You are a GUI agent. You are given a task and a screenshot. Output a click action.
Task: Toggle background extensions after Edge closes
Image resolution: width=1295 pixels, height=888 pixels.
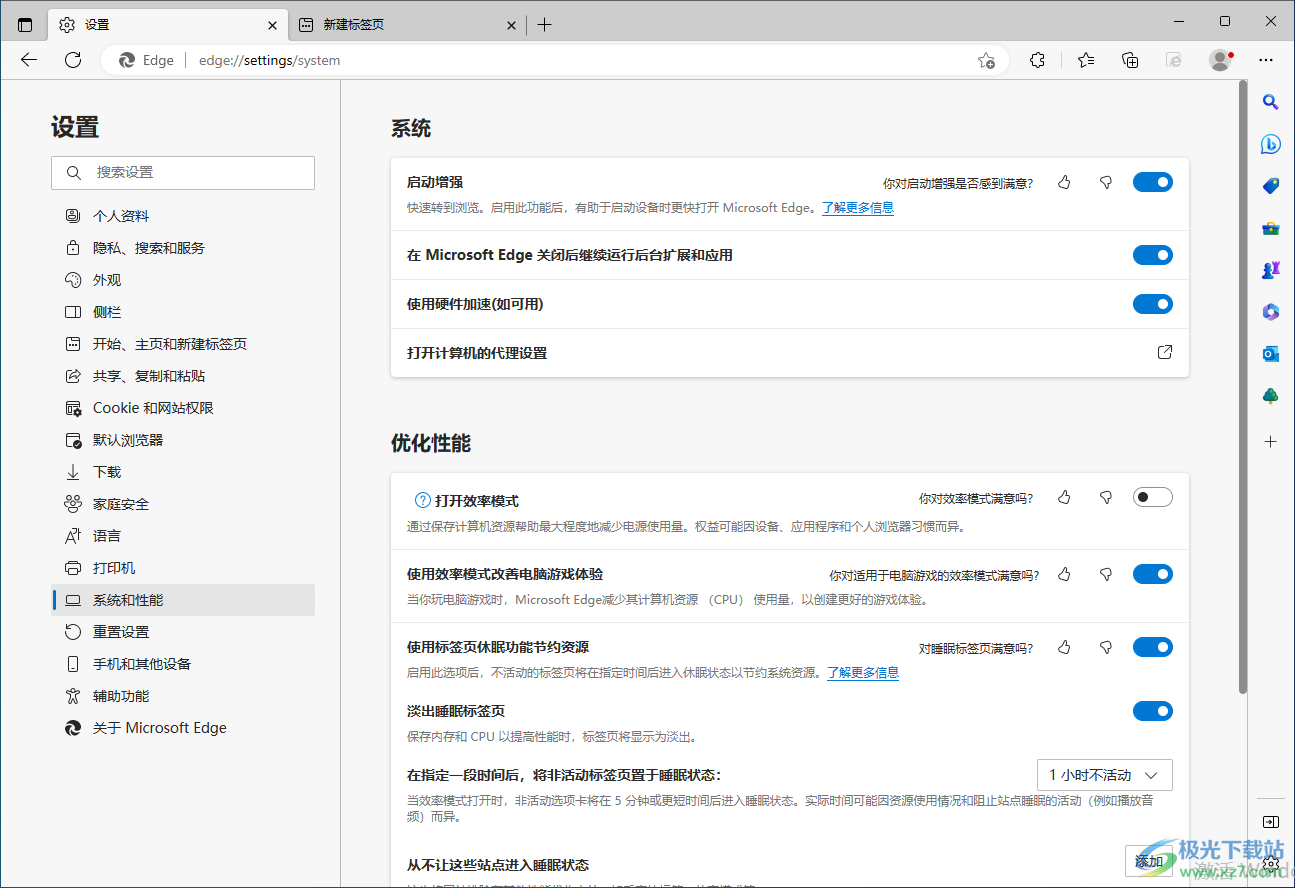1152,255
